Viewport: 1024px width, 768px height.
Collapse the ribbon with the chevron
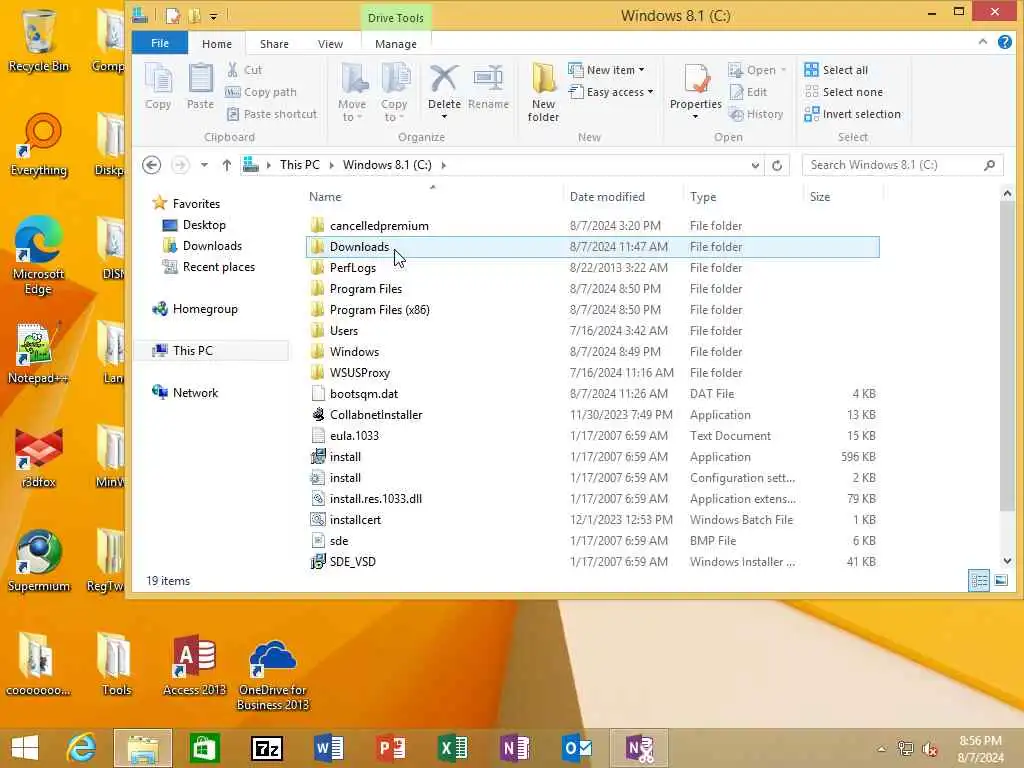[x=983, y=42]
